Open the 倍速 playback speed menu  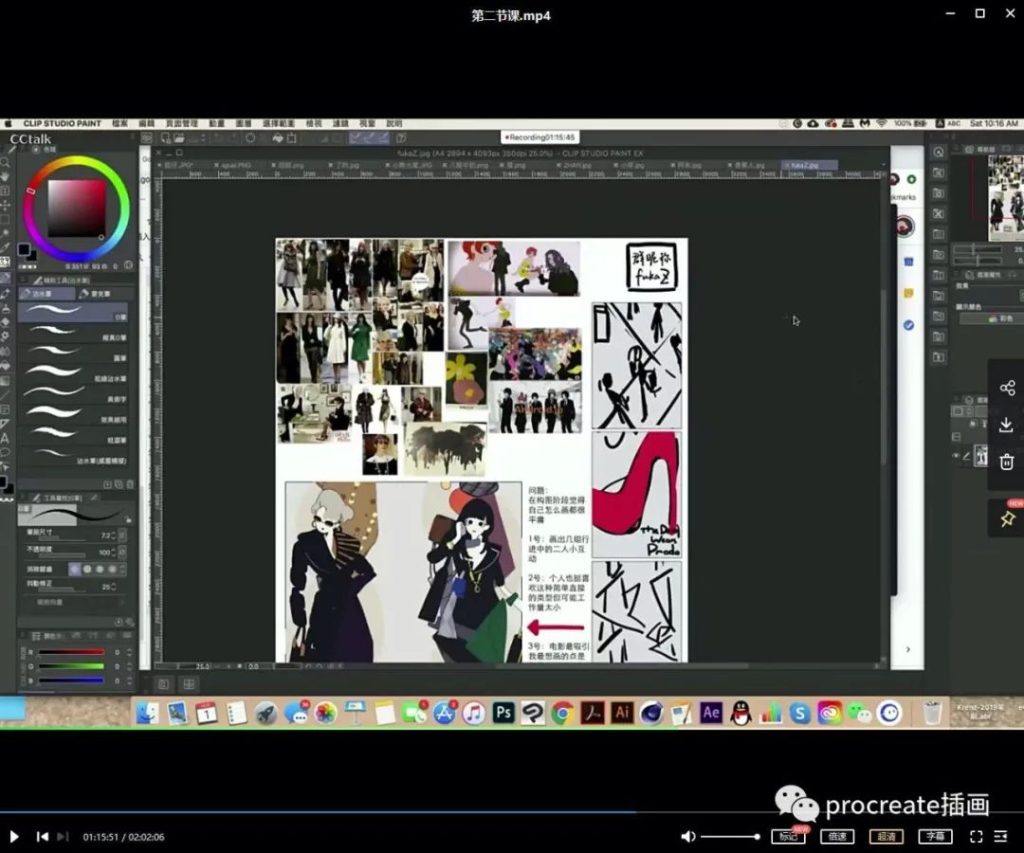tap(835, 836)
